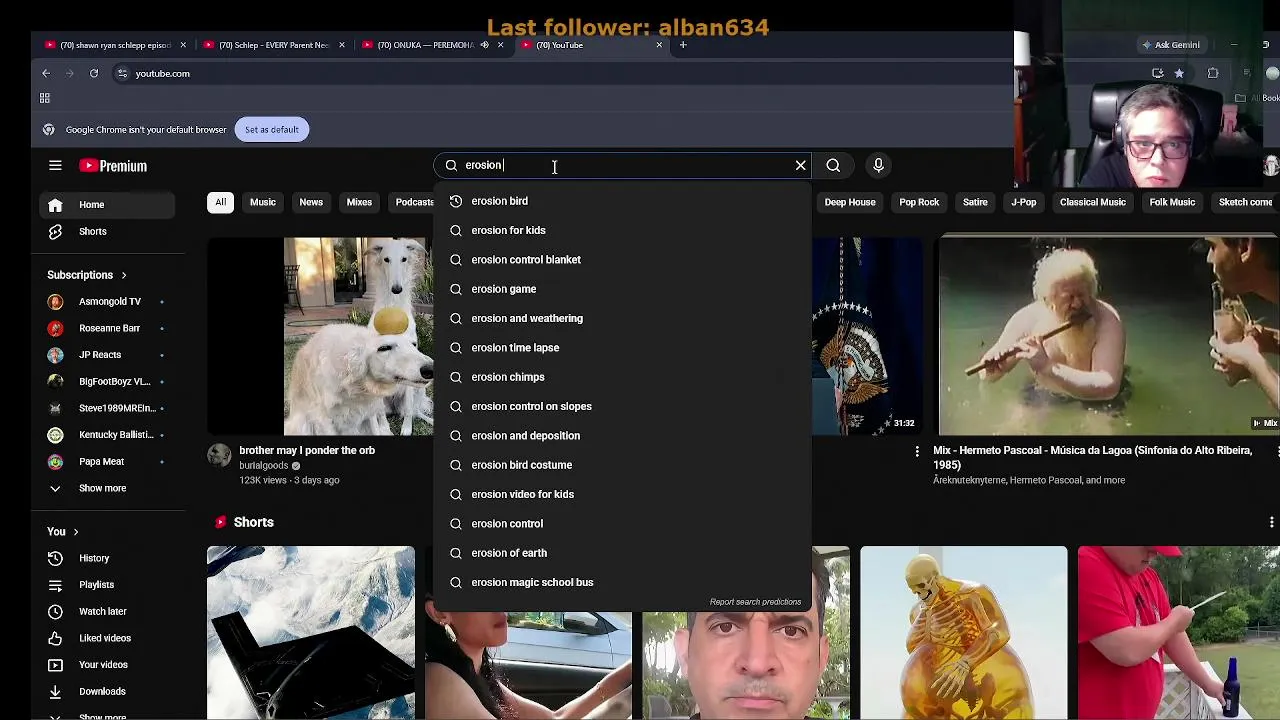Open the Ask Gemini button

click(1171, 45)
